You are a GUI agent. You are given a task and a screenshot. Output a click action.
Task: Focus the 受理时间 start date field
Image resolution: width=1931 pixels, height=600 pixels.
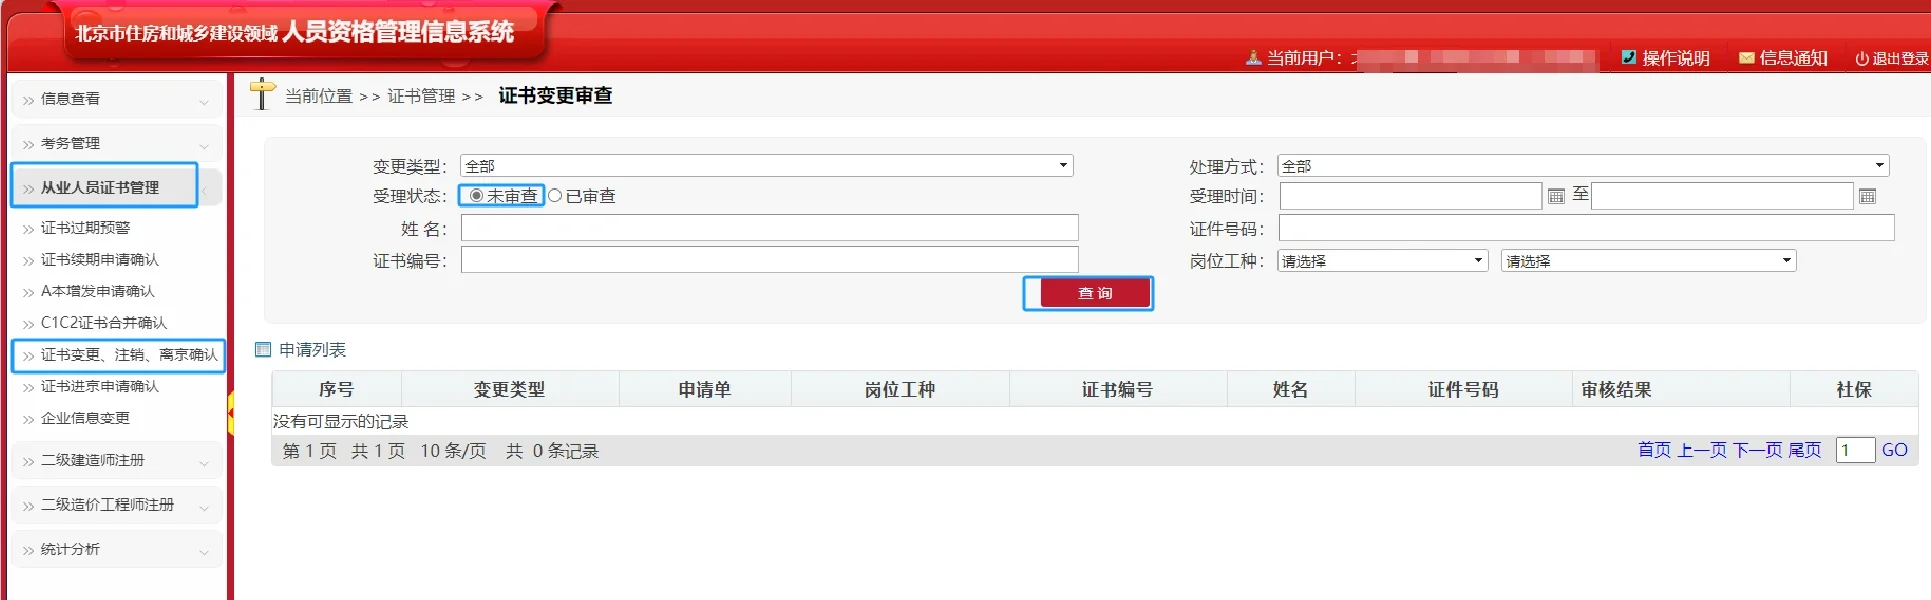point(1410,196)
